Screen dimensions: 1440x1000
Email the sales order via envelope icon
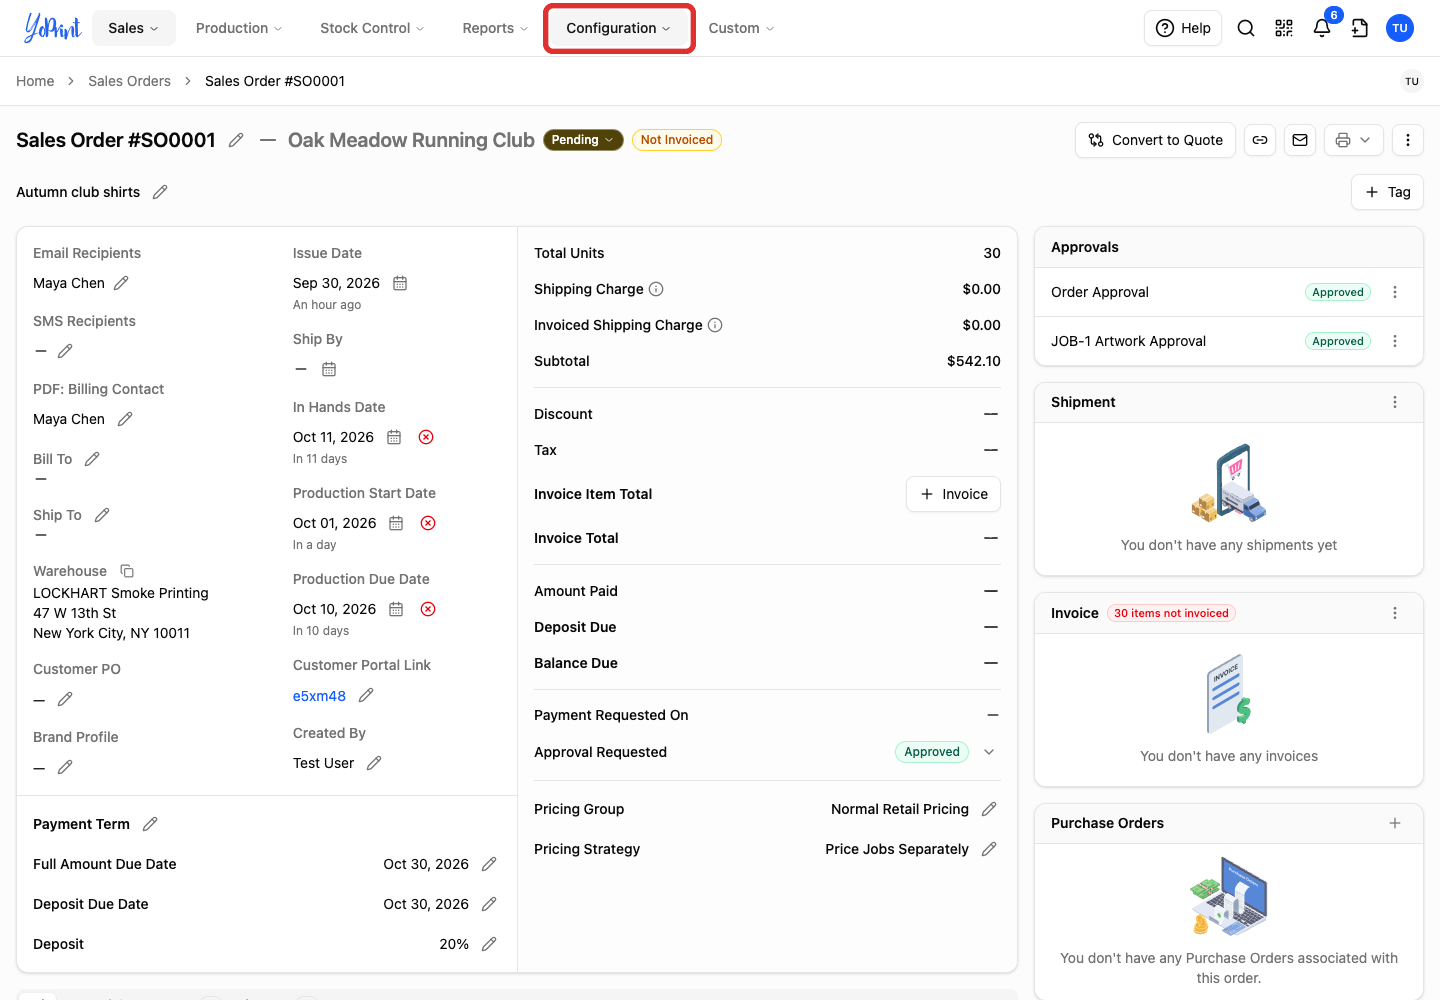pyautogui.click(x=1300, y=140)
